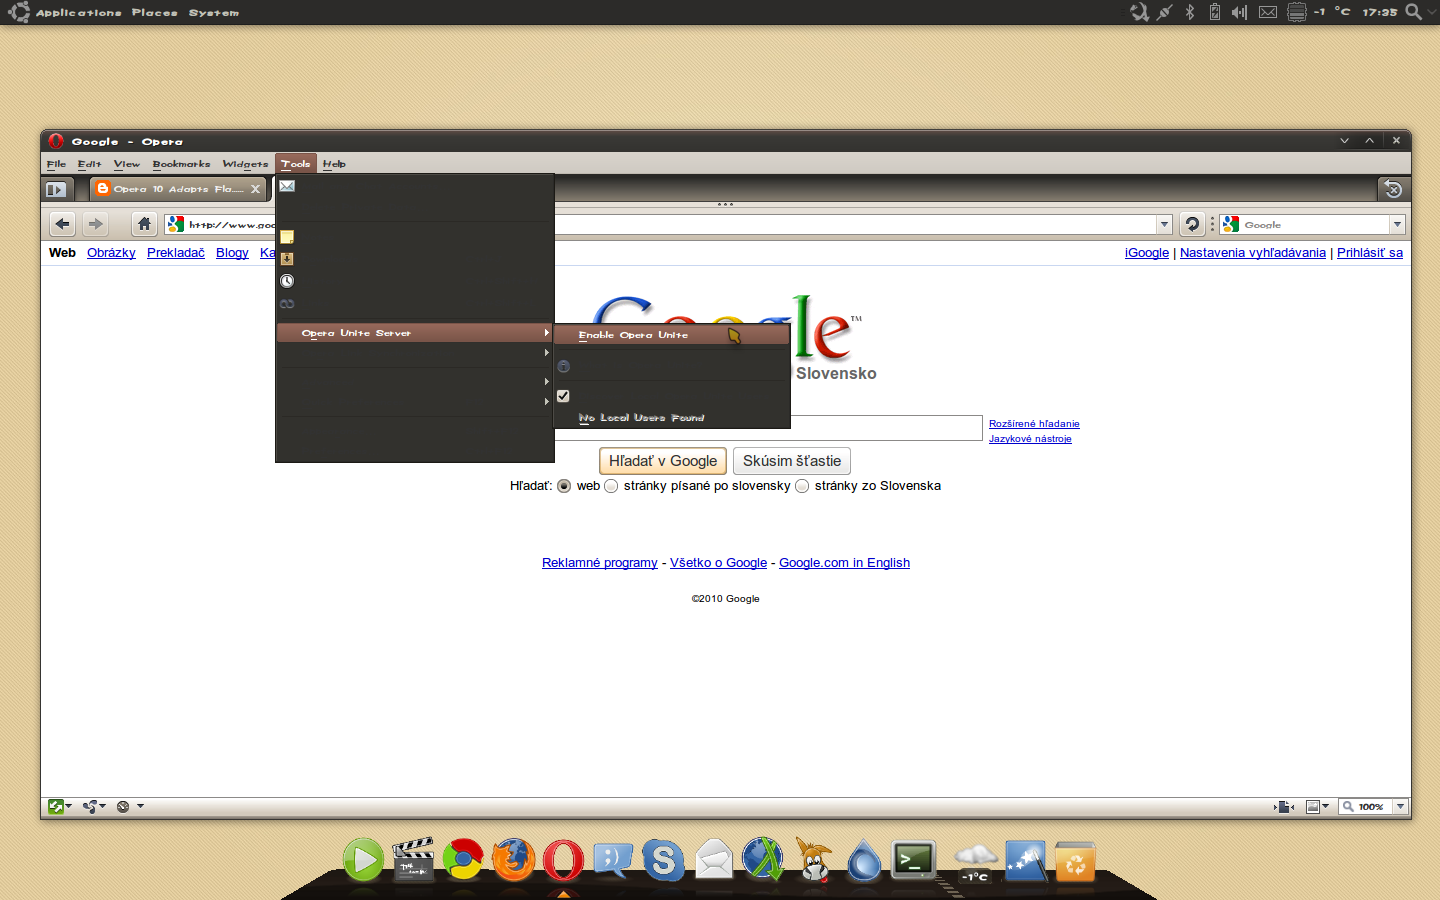
Task: Toggle the panel sidebar button beside the tab
Action: [x=56, y=189]
